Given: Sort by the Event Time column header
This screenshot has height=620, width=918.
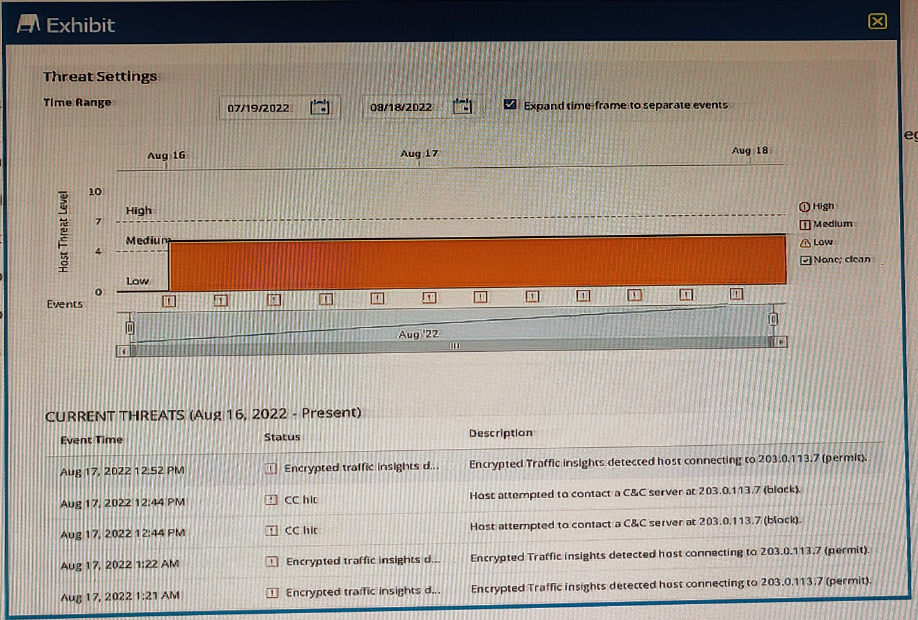Looking at the screenshot, I should click(x=91, y=439).
